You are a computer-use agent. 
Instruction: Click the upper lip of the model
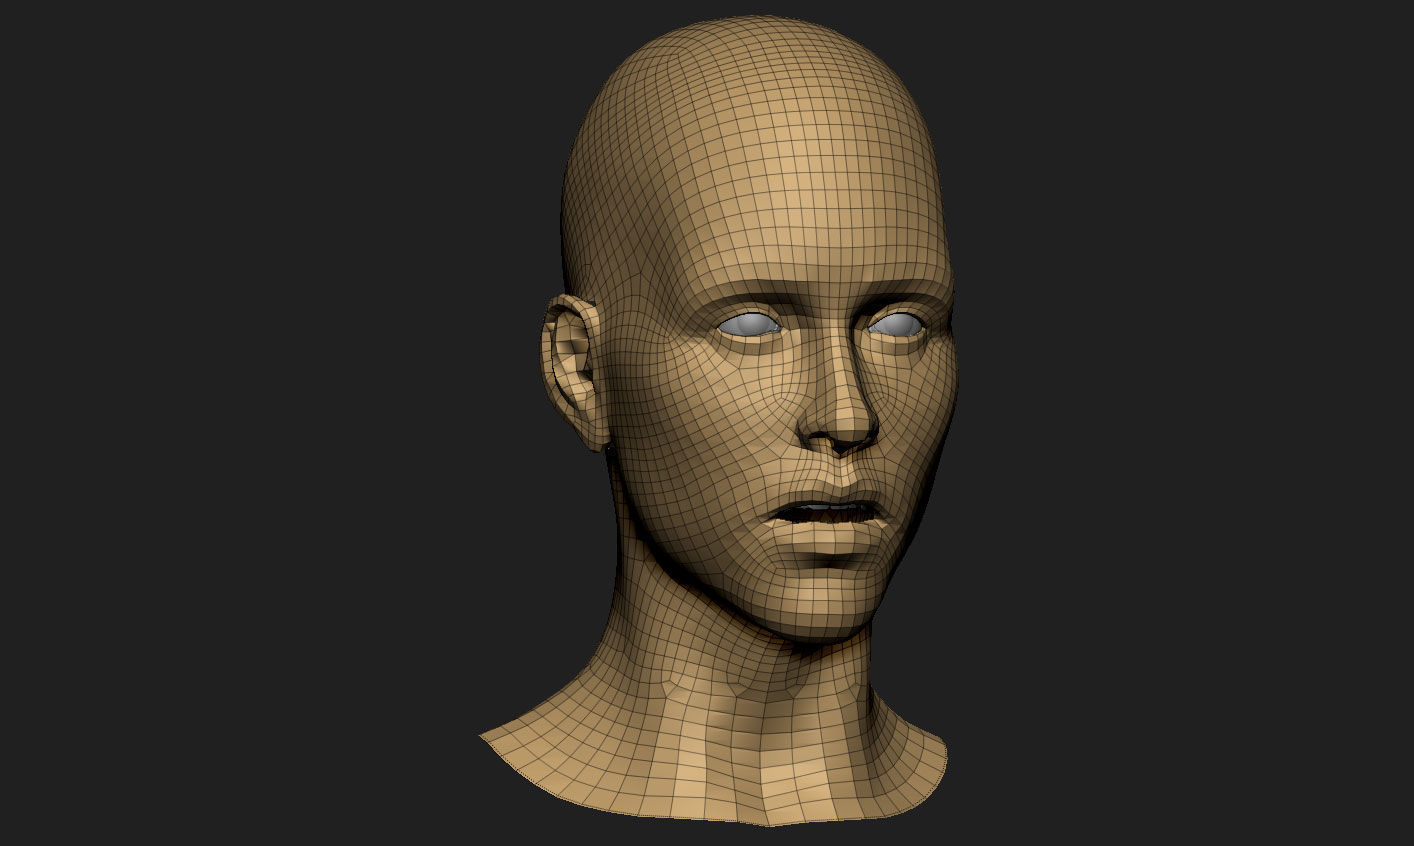830,495
